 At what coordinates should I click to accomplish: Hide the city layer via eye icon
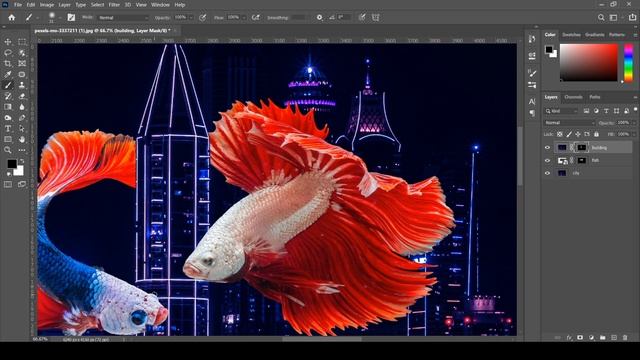[x=547, y=173]
